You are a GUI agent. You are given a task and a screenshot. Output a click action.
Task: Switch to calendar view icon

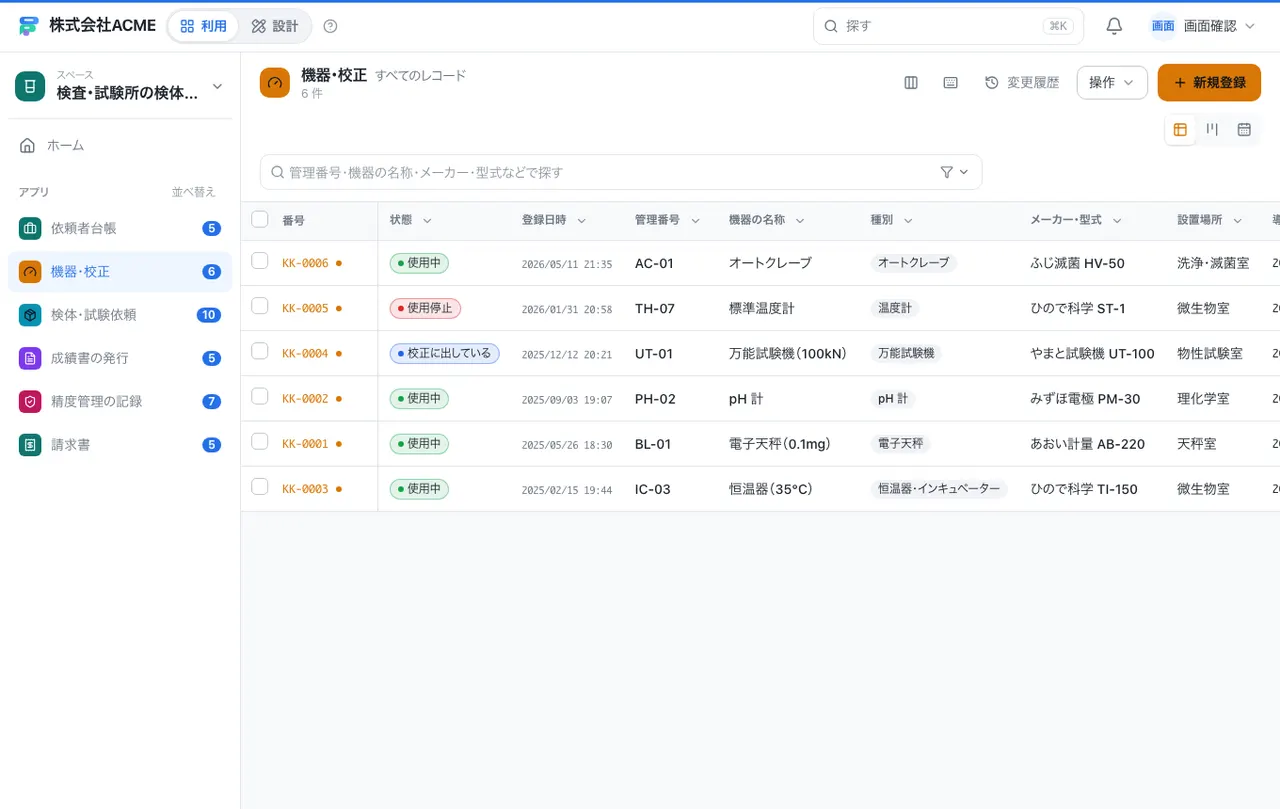pyautogui.click(x=1244, y=129)
